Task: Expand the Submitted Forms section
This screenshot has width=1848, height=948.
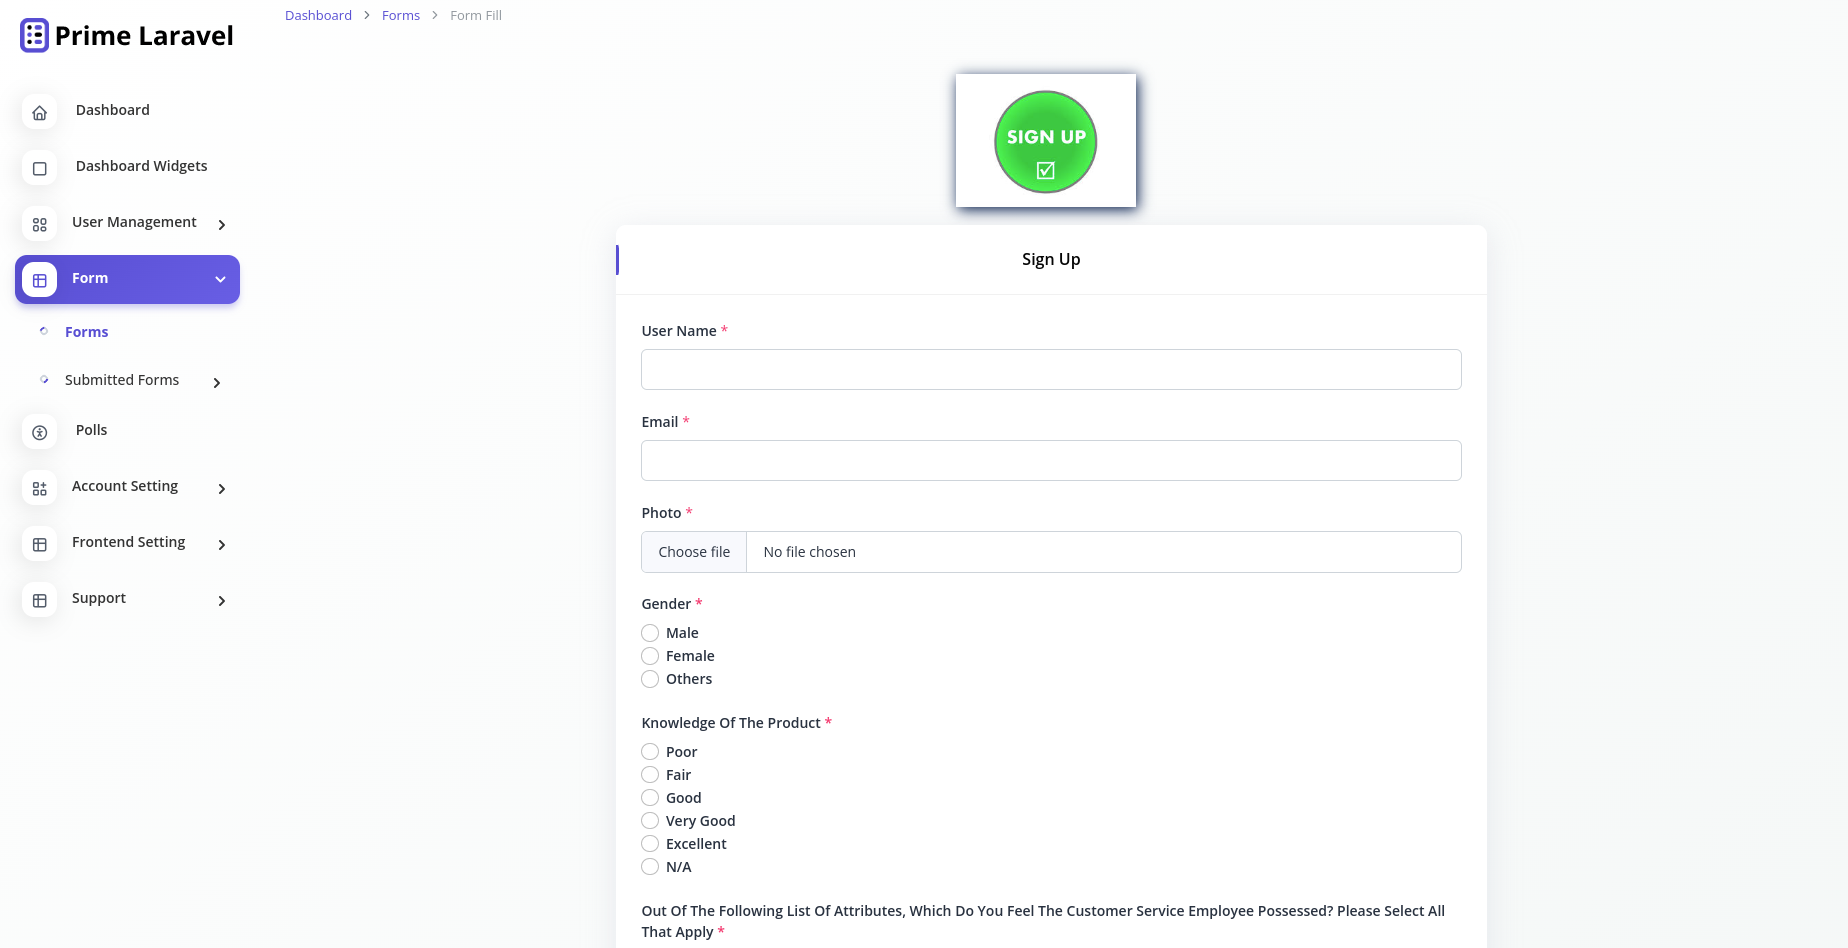Action: coord(216,382)
